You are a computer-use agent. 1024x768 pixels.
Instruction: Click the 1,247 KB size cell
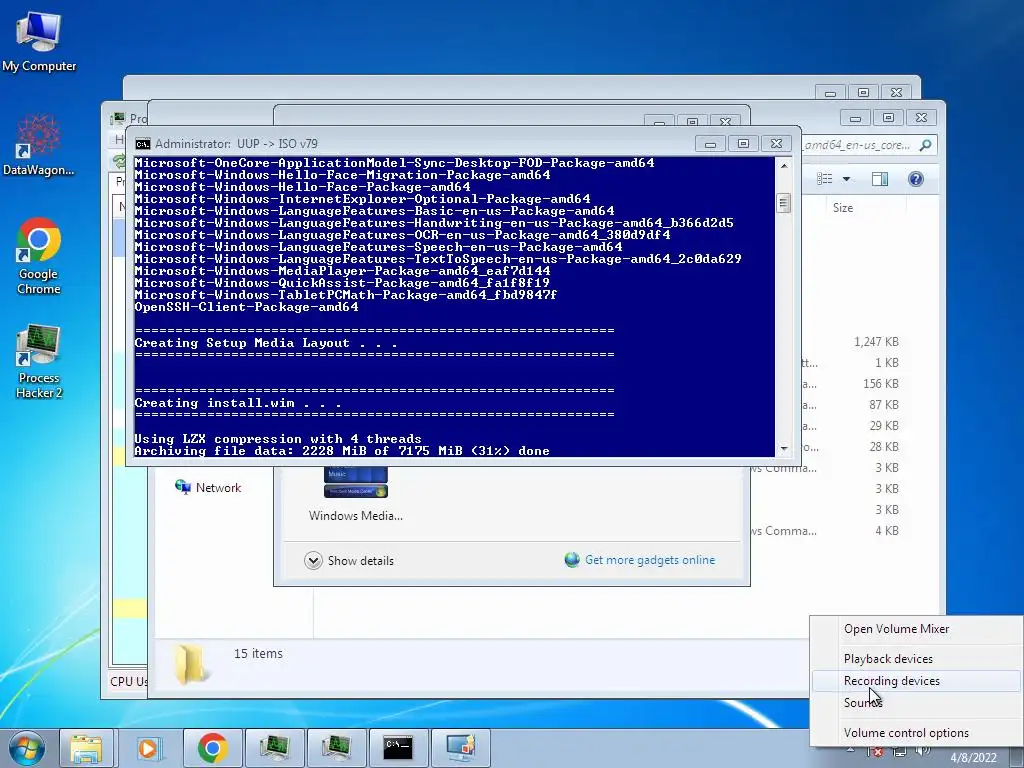[x=876, y=342]
